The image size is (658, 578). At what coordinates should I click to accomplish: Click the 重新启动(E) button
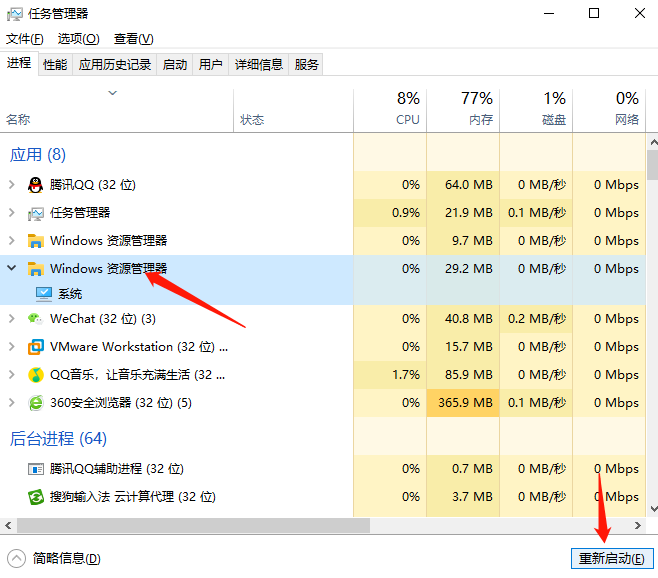(612, 558)
